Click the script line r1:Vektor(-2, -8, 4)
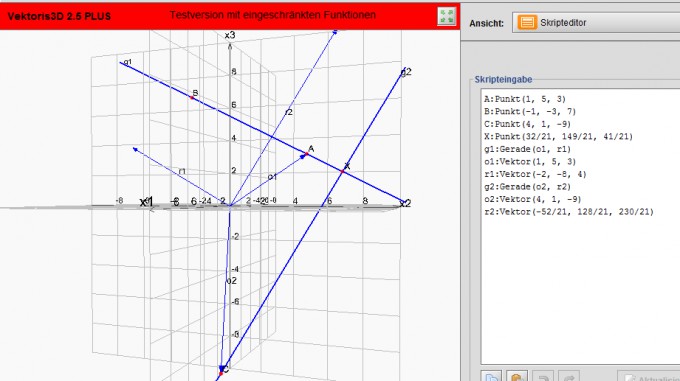 coord(535,175)
